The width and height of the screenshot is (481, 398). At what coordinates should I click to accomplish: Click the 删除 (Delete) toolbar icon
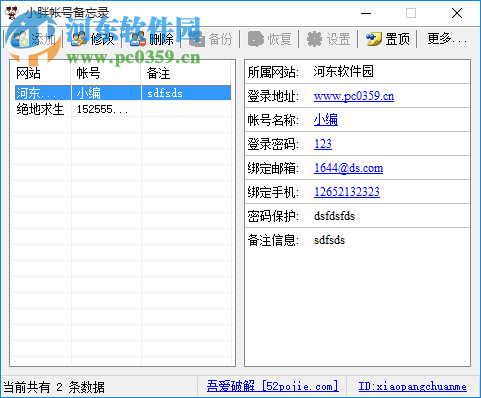click(138, 39)
